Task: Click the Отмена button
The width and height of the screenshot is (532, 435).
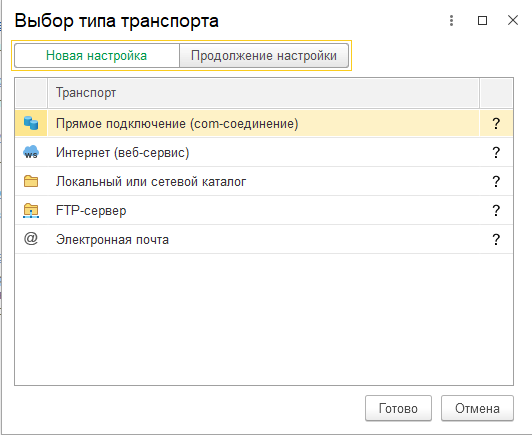Action: pyautogui.click(x=477, y=408)
